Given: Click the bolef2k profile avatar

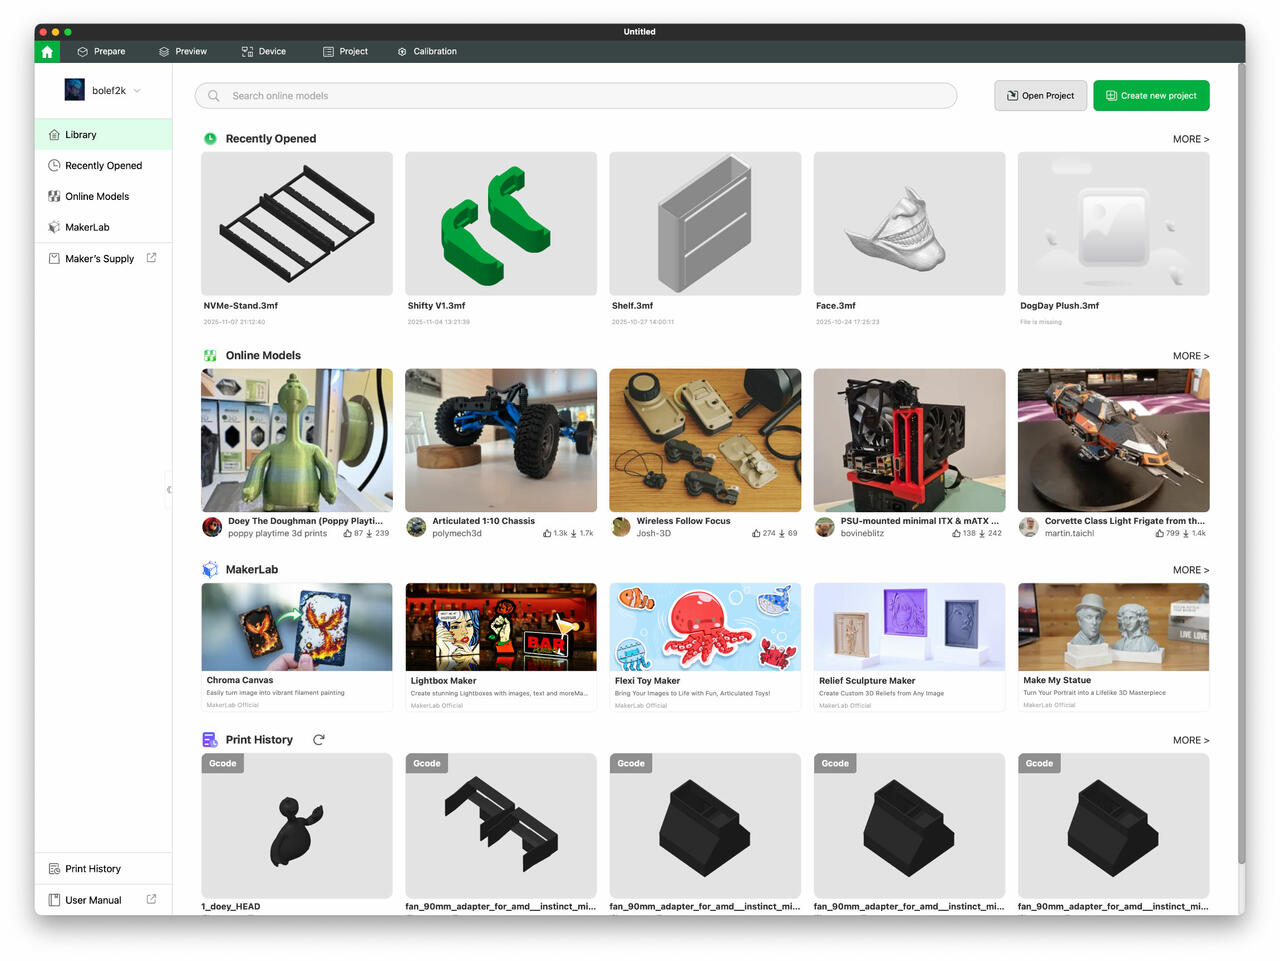Looking at the screenshot, I should [x=75, y=90].
